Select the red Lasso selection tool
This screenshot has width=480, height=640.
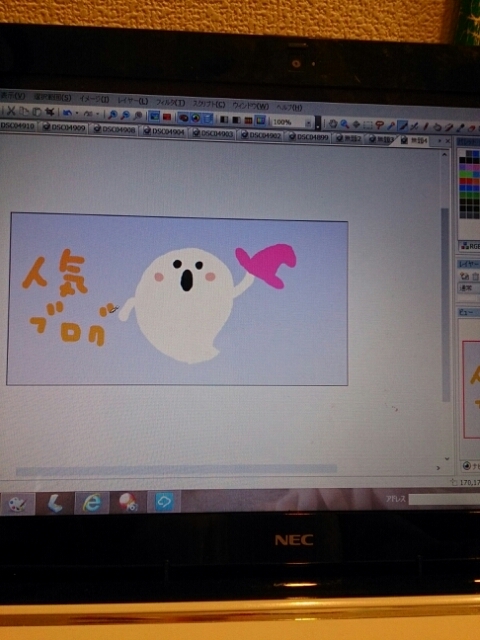tap(380, 125)
